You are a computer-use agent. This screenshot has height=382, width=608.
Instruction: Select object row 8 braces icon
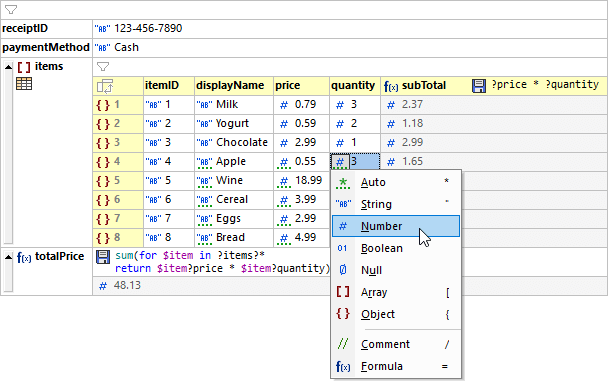(x=103, y=238)
